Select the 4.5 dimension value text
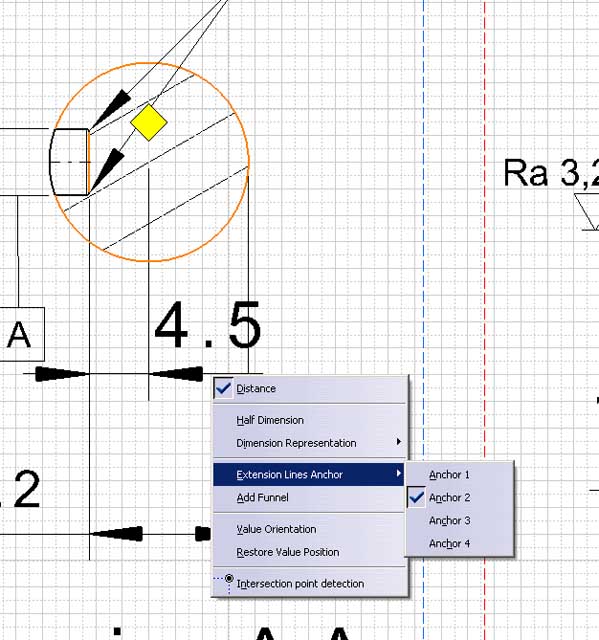Screen dimensions: 599x640 (207, 325)
